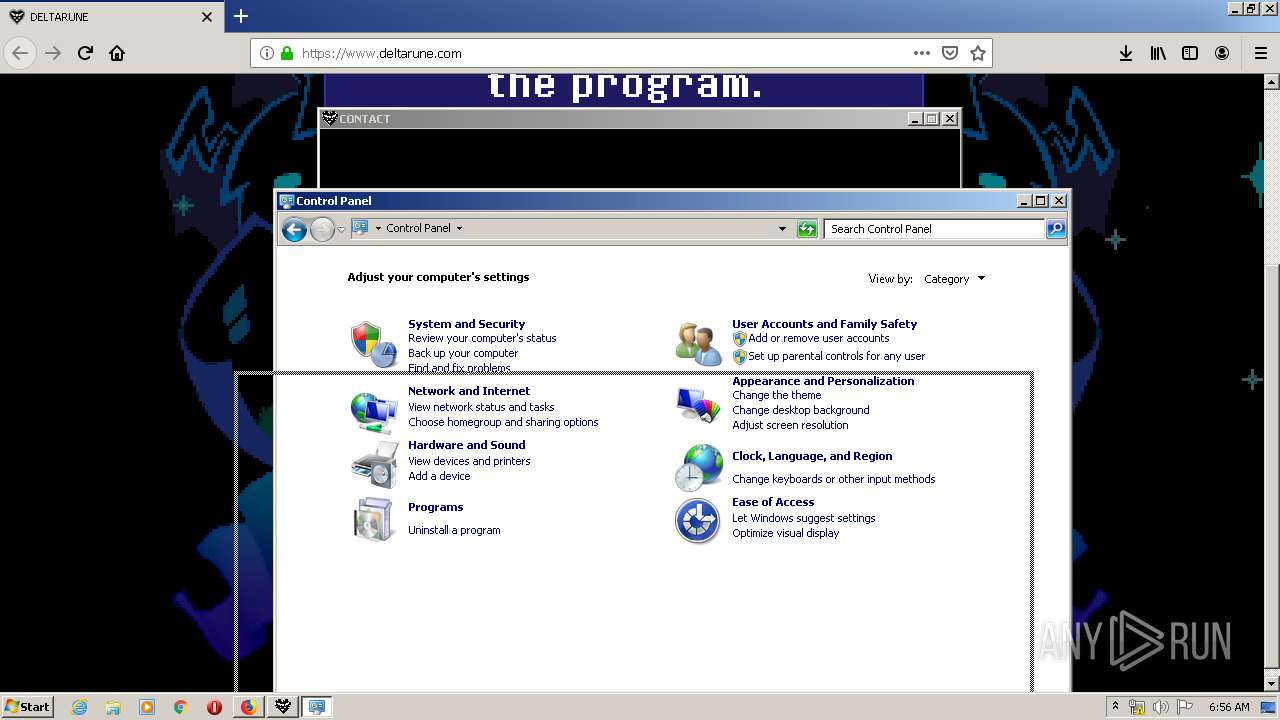This screenshot has height=720, width=1280.
Task: Expand breadcrumb arrow before Control Panel
Action: pyautogui.click(x=378, y=229)
